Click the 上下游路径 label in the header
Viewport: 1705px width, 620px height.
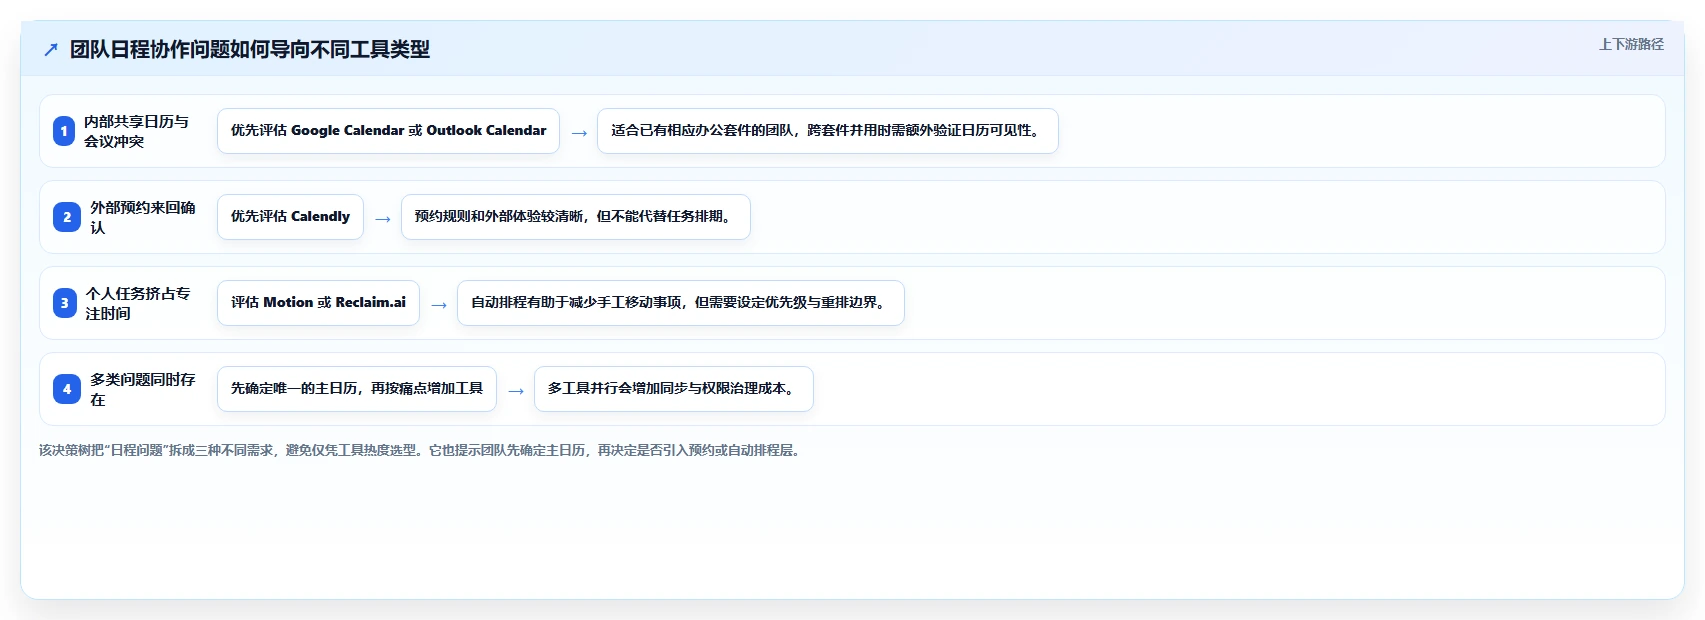(x=1631, y=44)
